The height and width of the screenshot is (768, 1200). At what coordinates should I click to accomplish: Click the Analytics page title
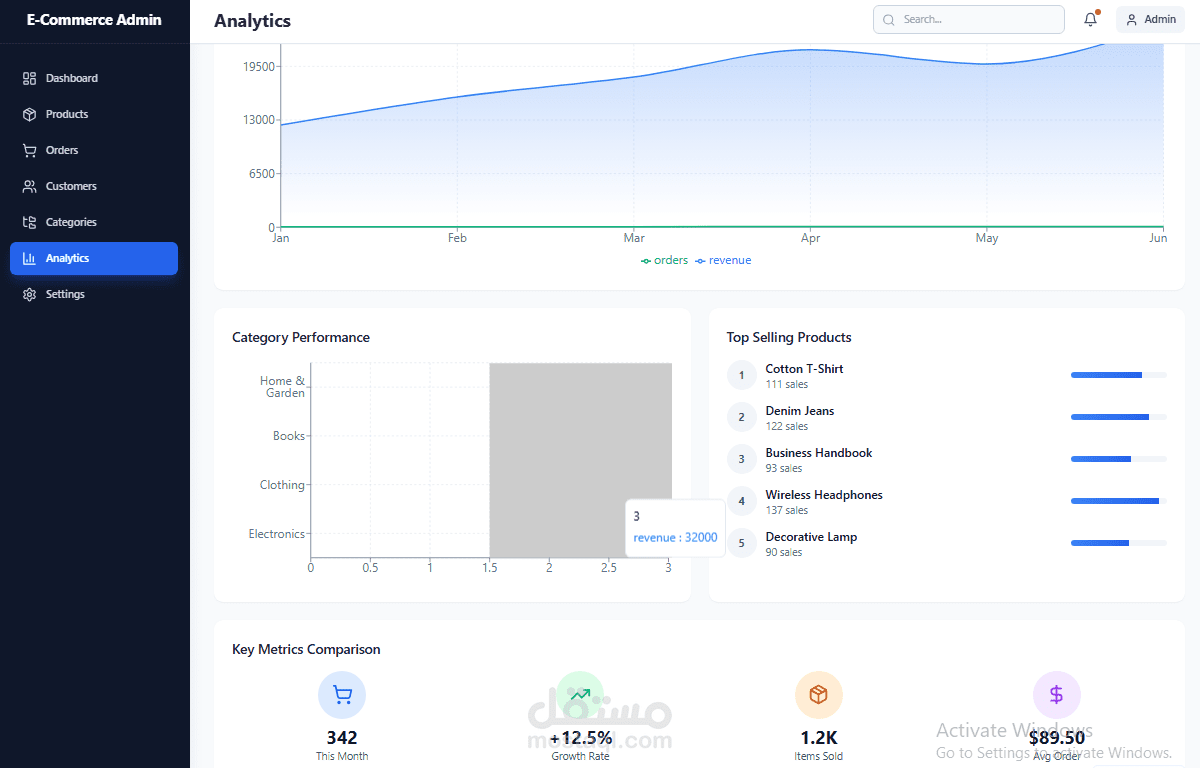point(253,21)
